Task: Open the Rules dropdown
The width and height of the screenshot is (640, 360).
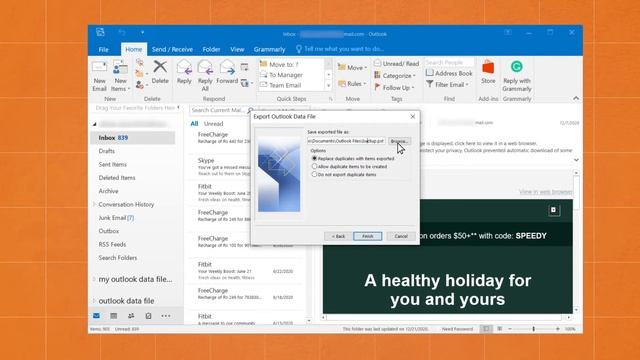Action: click(352, 84)
